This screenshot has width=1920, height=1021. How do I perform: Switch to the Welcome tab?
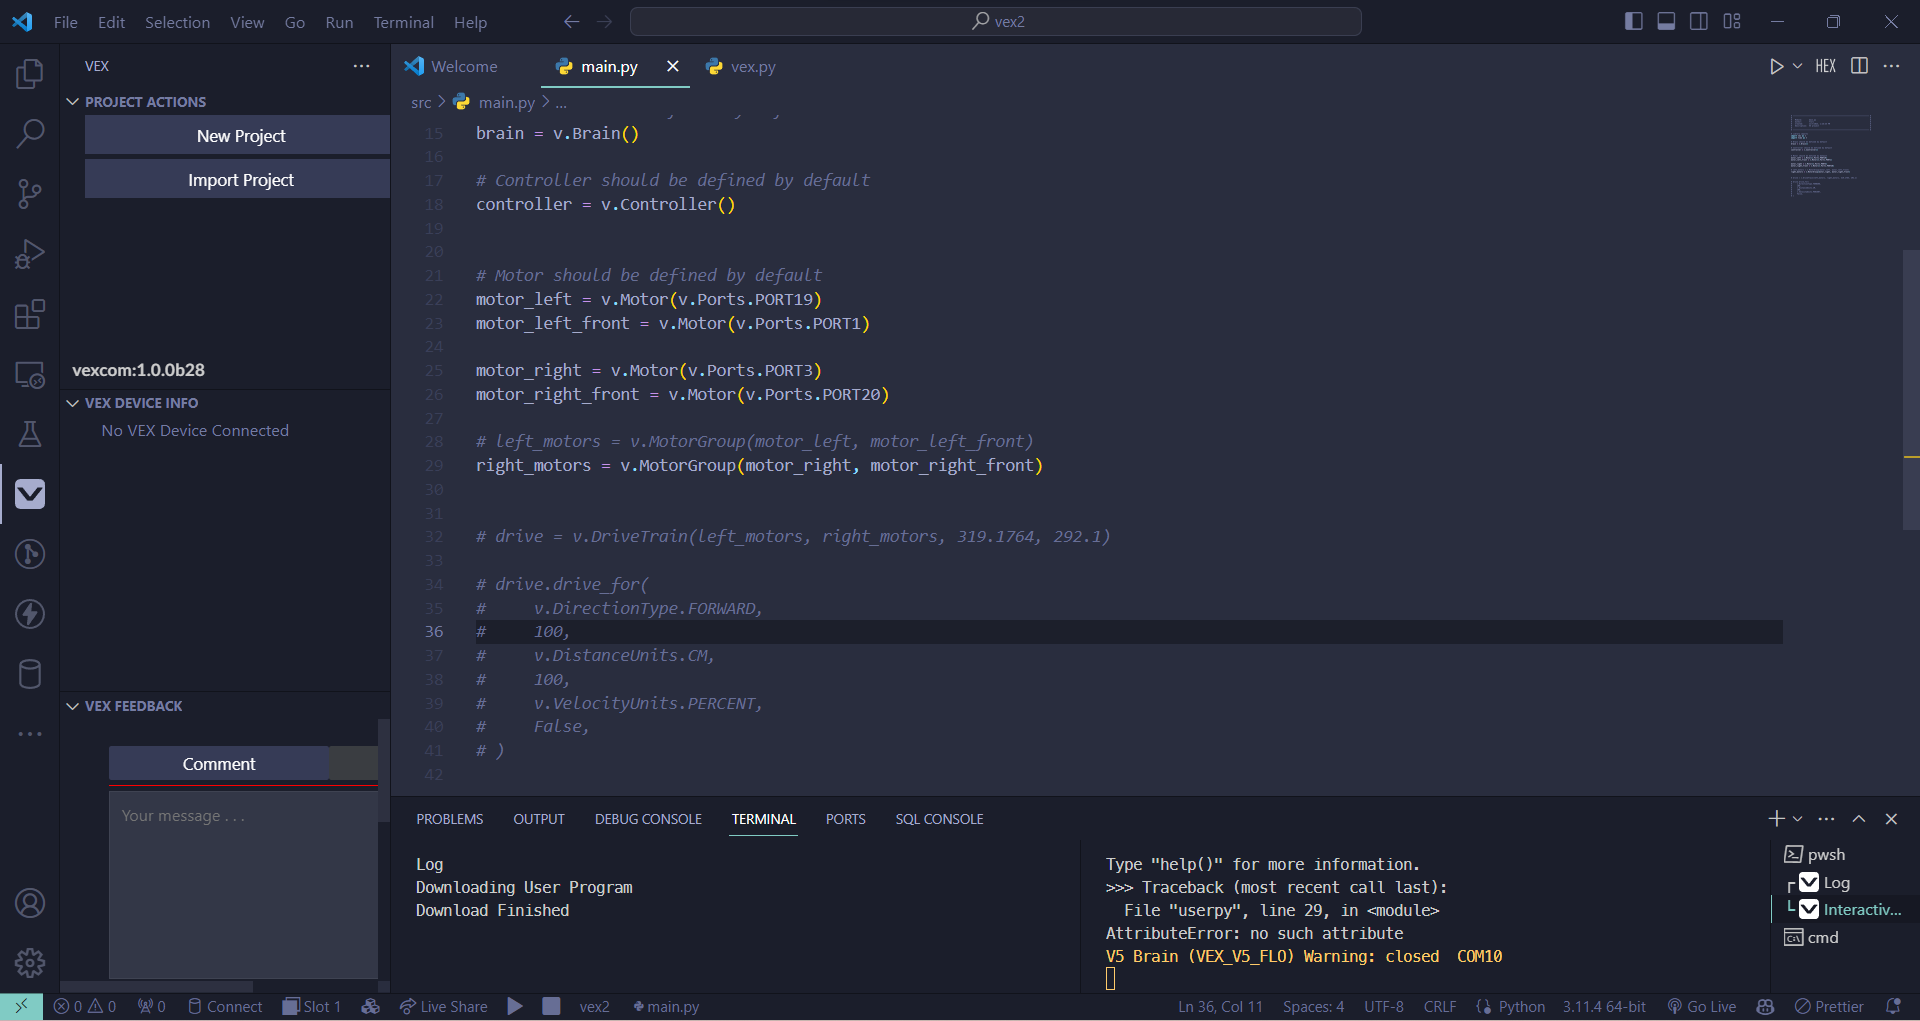pos(452,66)
